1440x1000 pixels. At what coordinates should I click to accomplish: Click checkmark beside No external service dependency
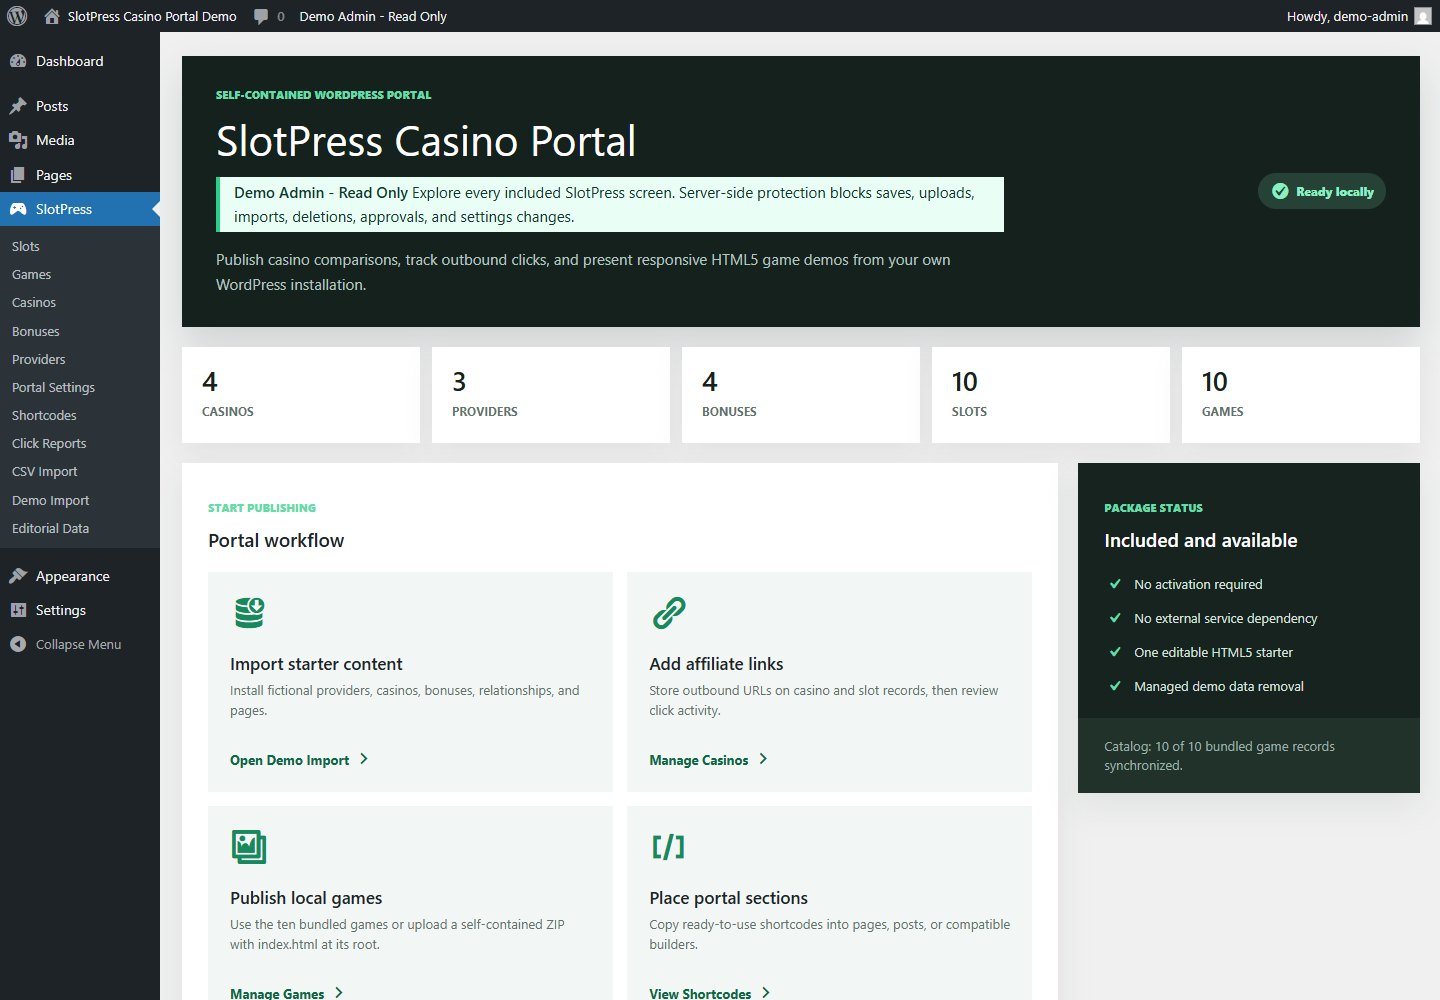coord(1115,618)
